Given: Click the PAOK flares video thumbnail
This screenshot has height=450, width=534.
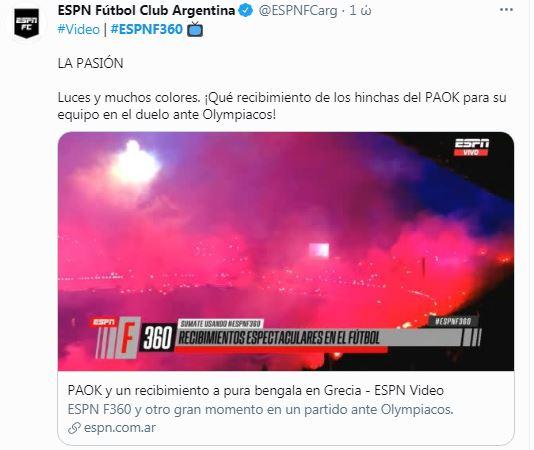Looking at the screenshot, I should click(x=286, y=251).
